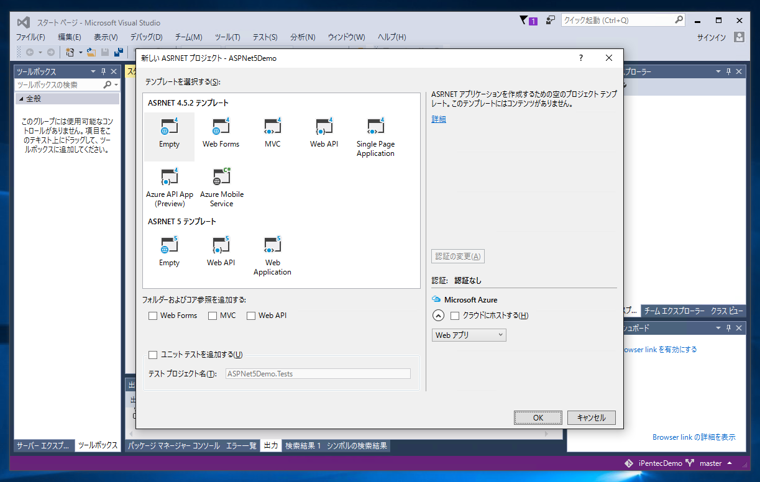Open the ツールボックス panel options dropdown arrow
Image resolution: width=760 pixels, height=482 pixels.
(x=93, y=71)
